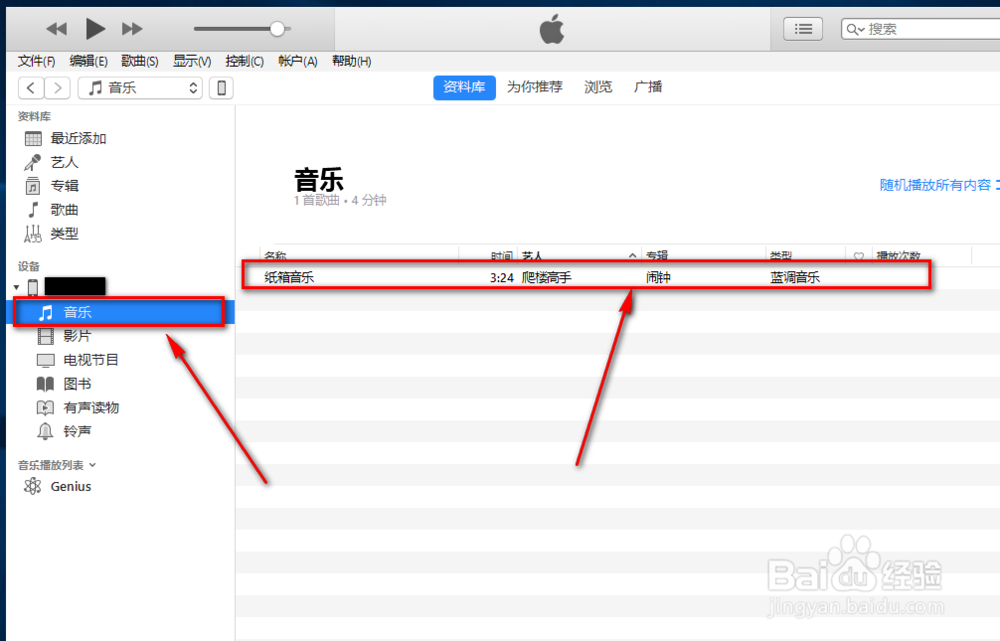
Task: Open the list view button by search
Action: pyautogui.click(x=803, y=29)
